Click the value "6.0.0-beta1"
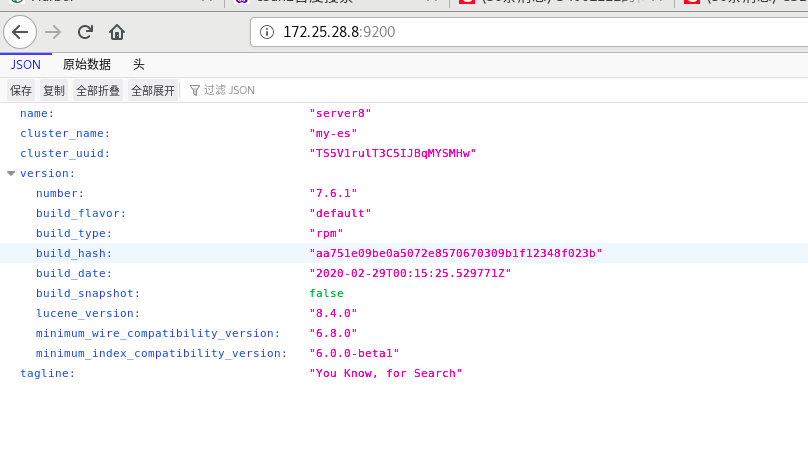Viewport: 808px width, 474px height. (354, 353)
